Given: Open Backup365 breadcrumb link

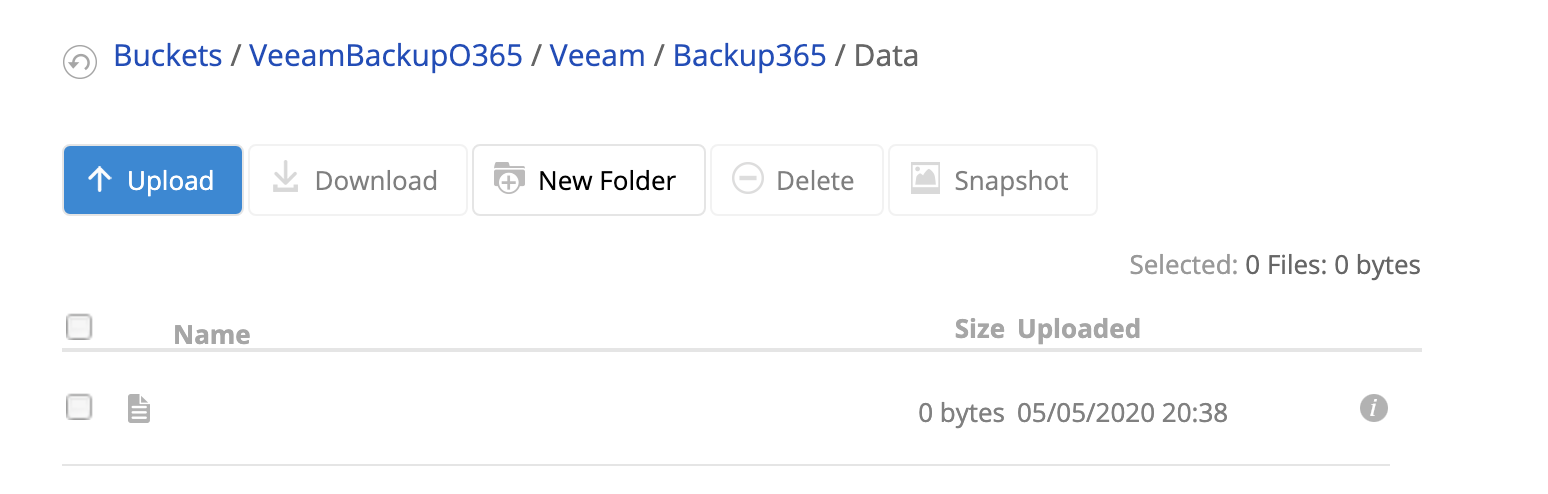Looking at the screenshot, I should [750, 55].
